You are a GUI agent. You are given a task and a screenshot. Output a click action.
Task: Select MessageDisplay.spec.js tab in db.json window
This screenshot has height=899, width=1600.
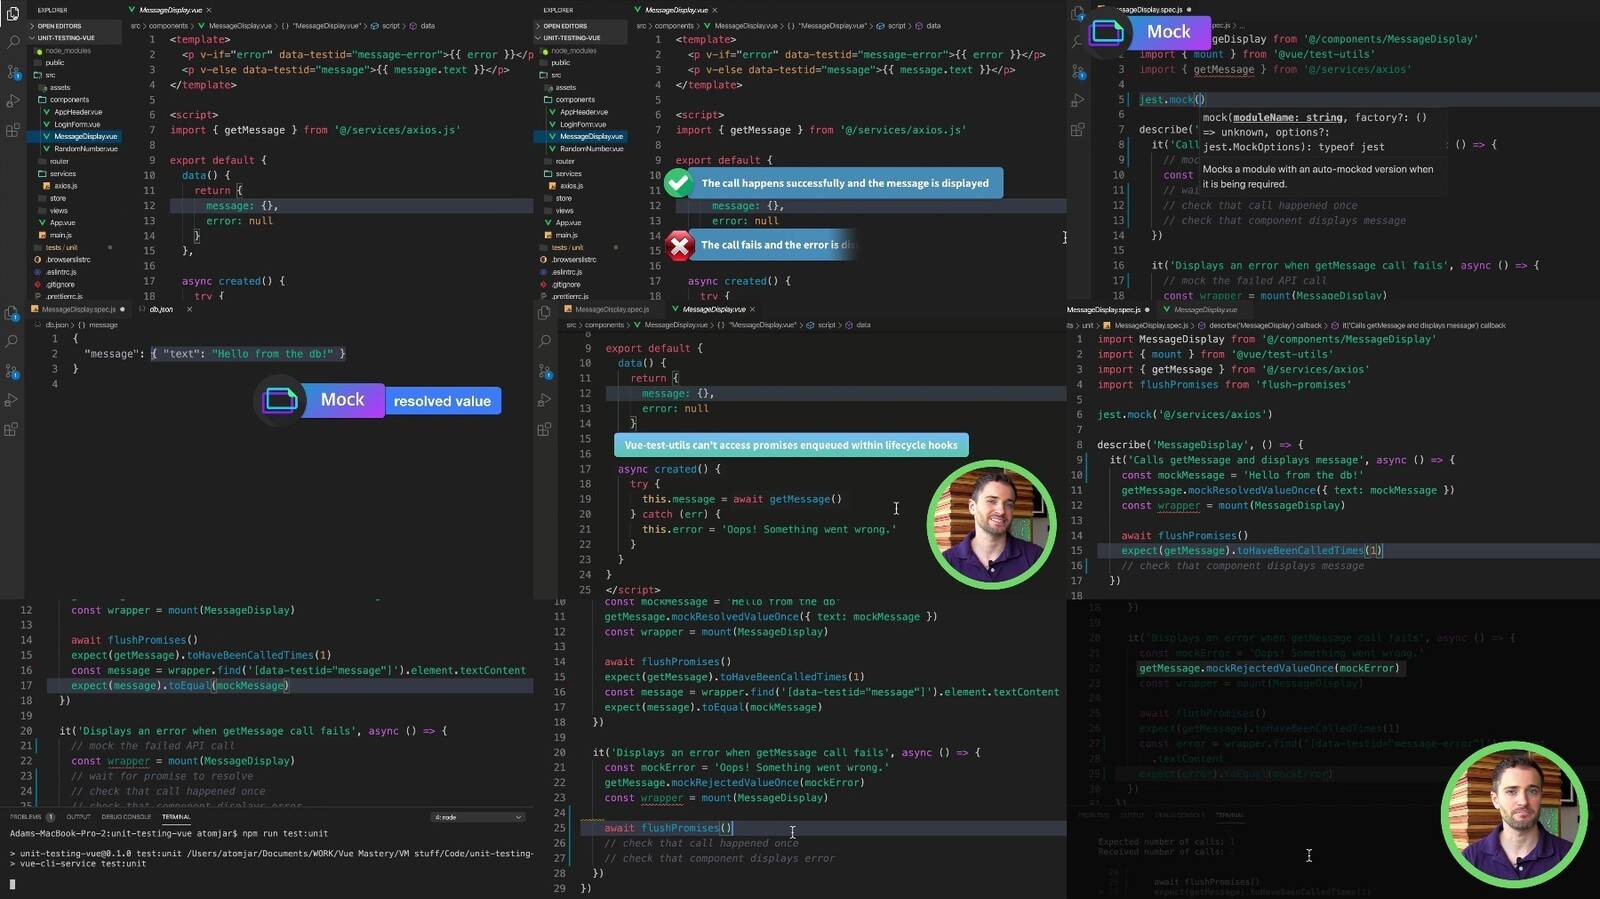click(x=78, y=309)
